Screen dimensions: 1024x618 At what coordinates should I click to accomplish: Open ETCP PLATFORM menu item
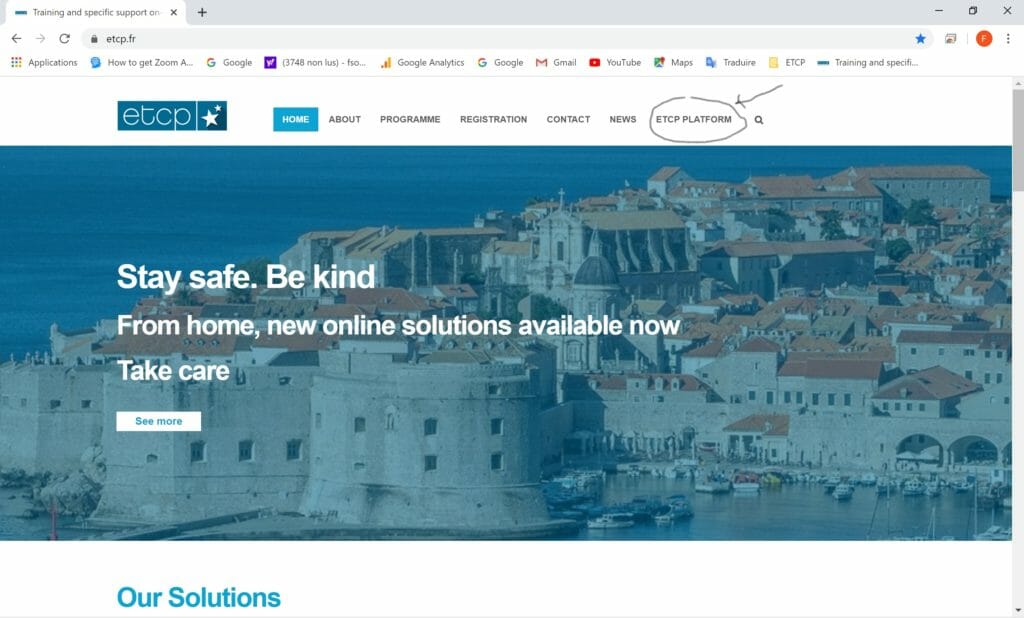pos(694,119)
